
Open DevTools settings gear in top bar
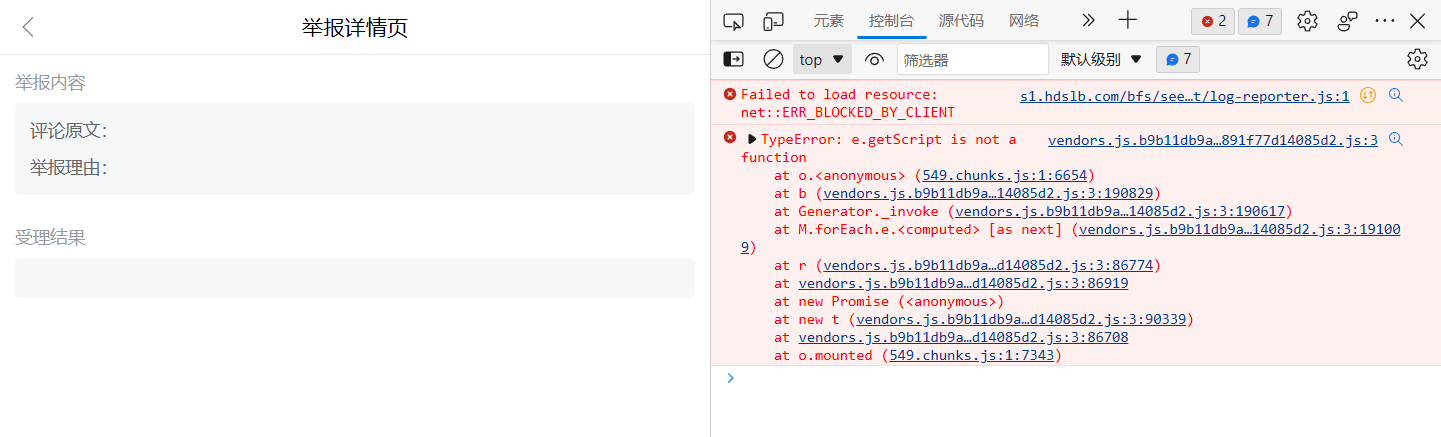1307,21
